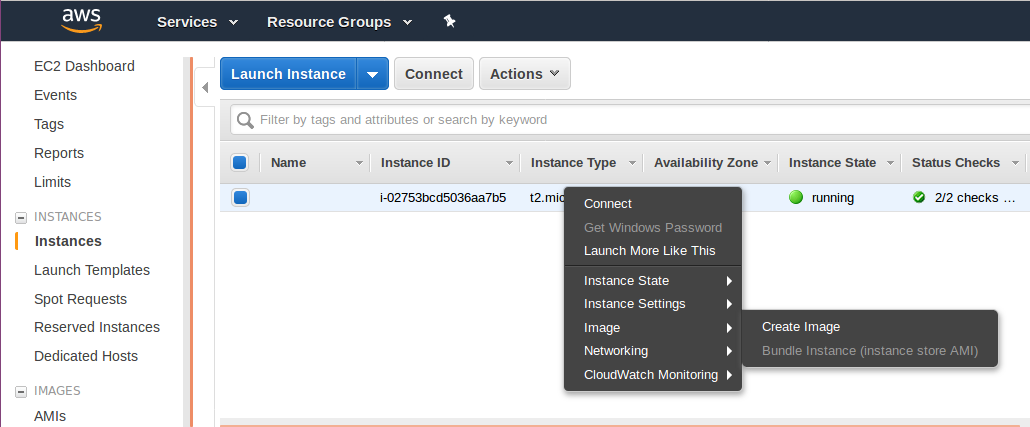Click the instance ID i-02753bcd5036aa7b5 cell
This screenshot has width=1030, height=427.
click(x=443, y=197)
